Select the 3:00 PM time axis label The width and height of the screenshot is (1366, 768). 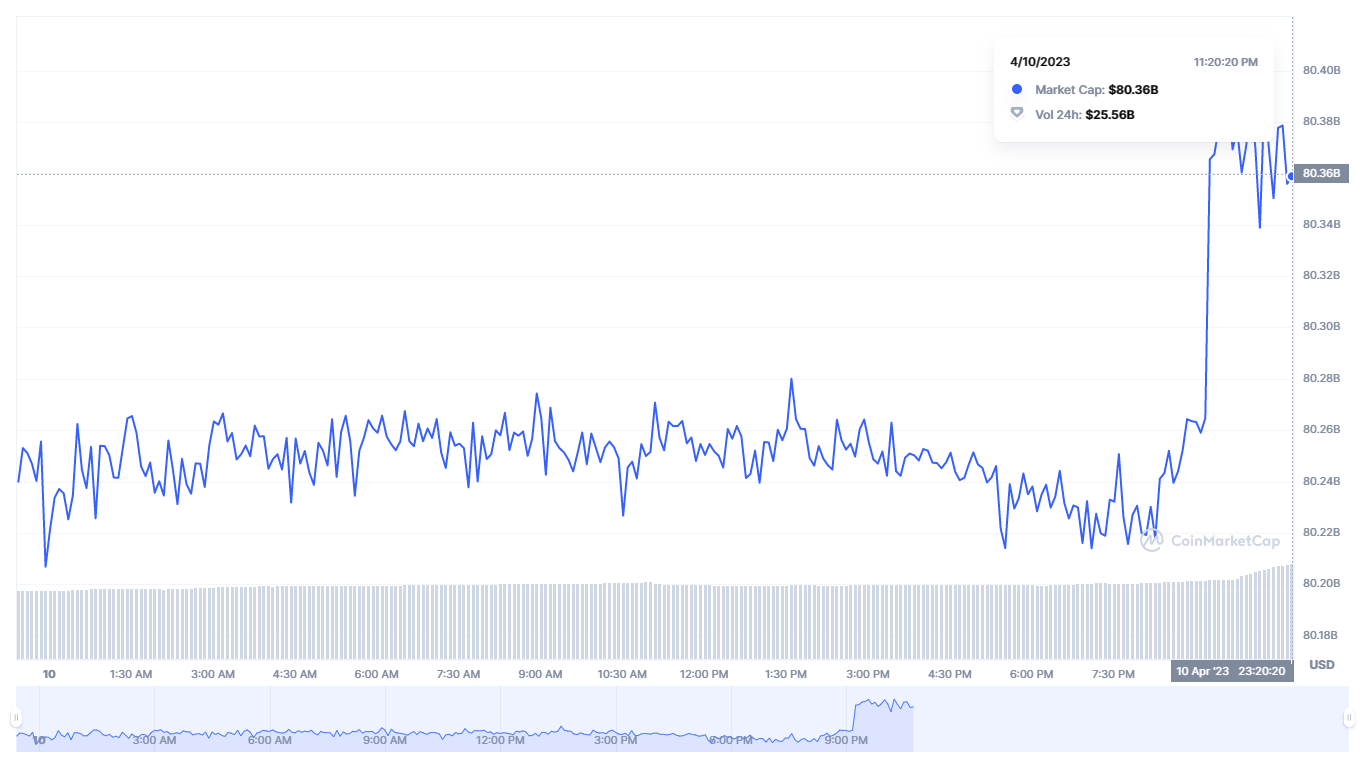[x=868, y=674]
